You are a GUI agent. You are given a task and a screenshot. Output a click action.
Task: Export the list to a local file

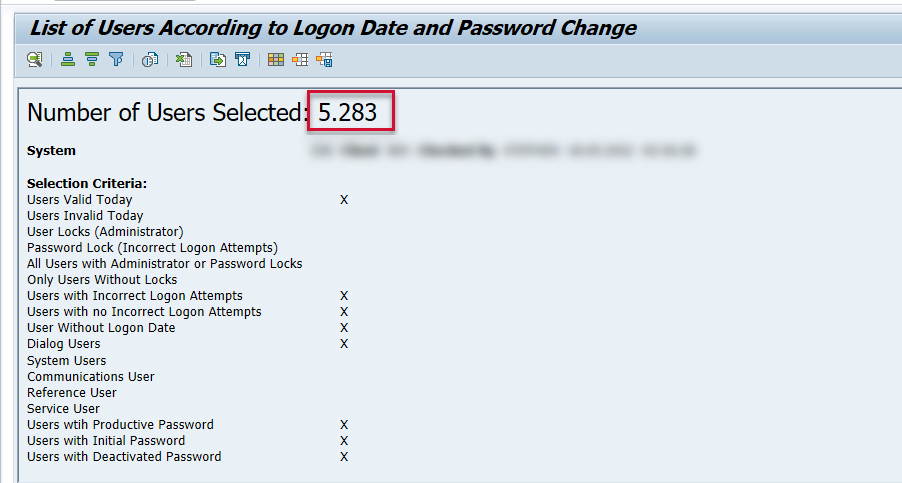pyautogui.click(x=217, y=60)
